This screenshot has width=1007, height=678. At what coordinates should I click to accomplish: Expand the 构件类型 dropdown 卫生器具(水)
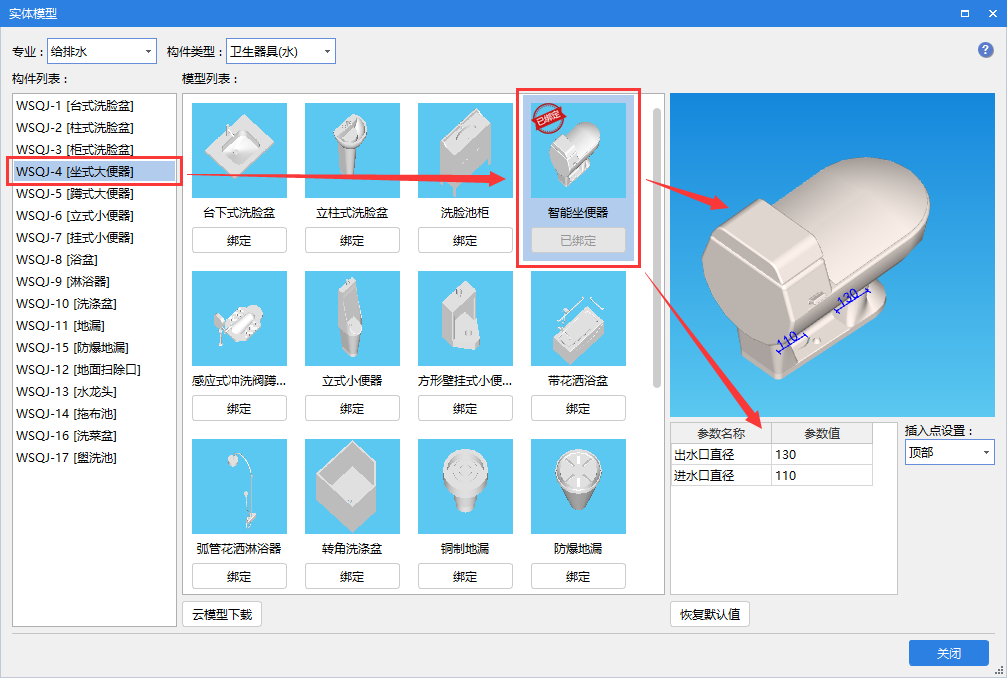pyautogui.click(x=281, y=51)
